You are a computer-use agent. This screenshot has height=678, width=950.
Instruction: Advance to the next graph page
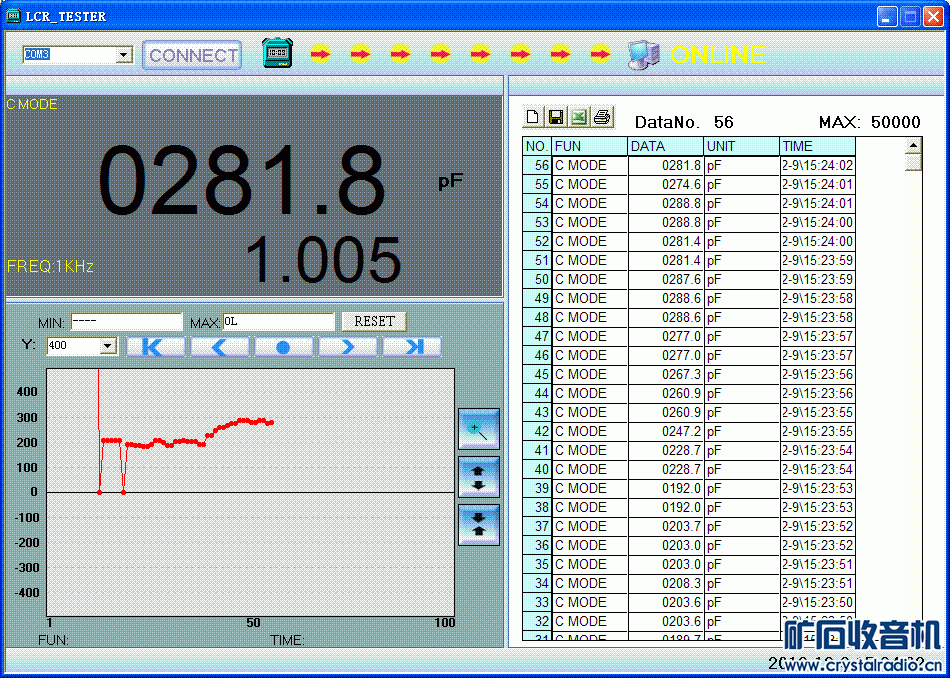(x=348, y=347)
